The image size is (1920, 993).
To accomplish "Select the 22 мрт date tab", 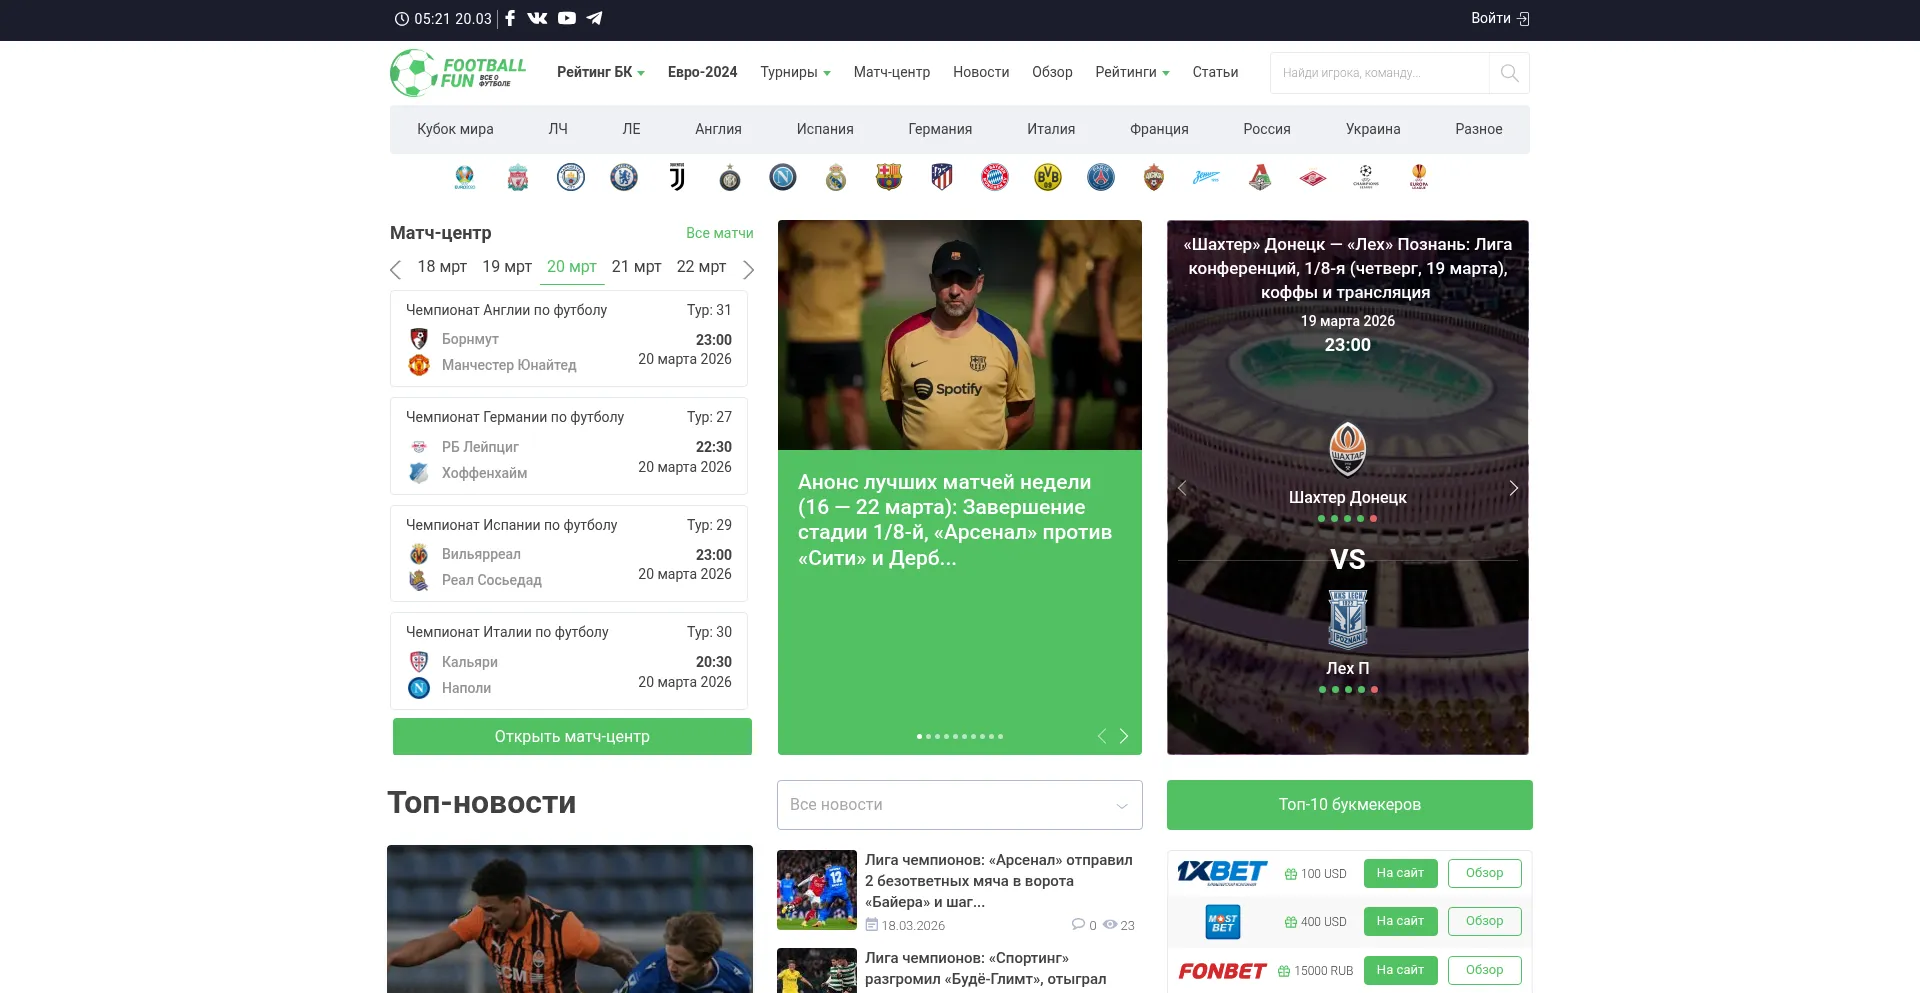I will coord(701,267).
